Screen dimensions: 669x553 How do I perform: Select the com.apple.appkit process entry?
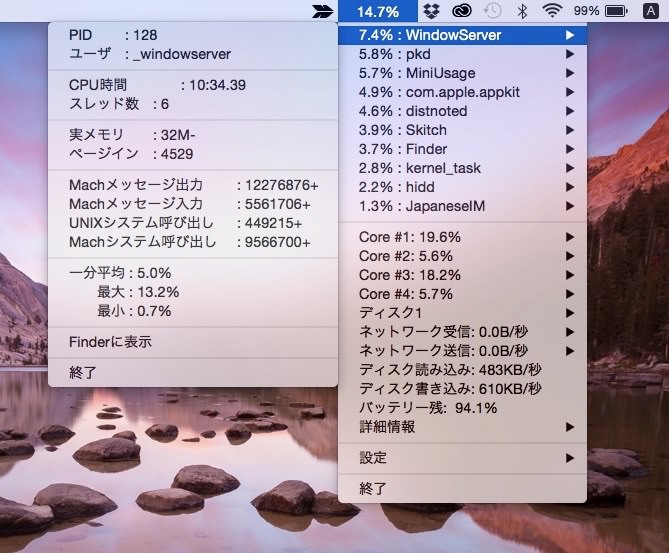click(462, 92)
